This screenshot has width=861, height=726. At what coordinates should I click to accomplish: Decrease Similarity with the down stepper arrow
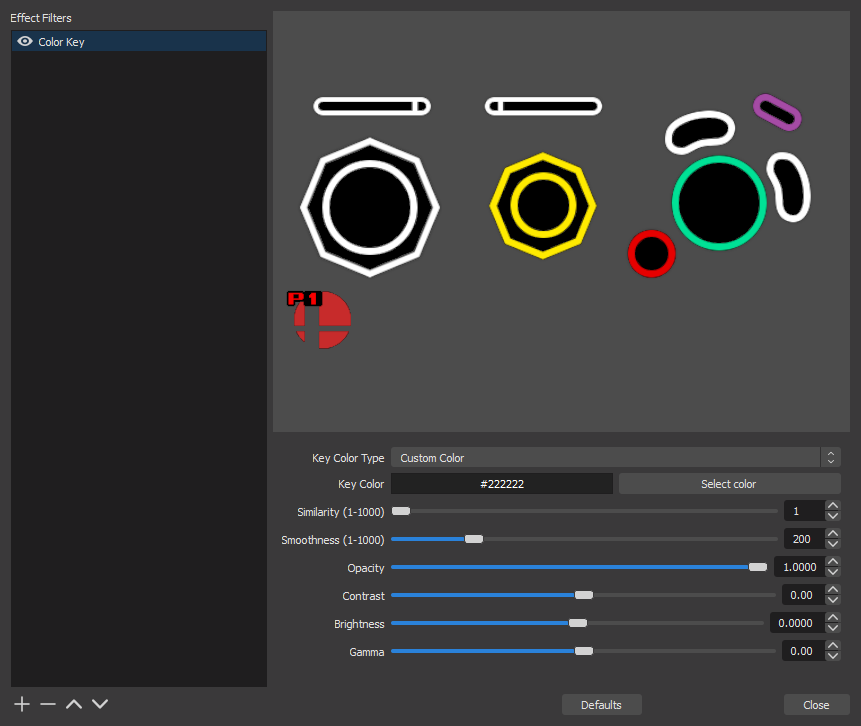point(832,516)
